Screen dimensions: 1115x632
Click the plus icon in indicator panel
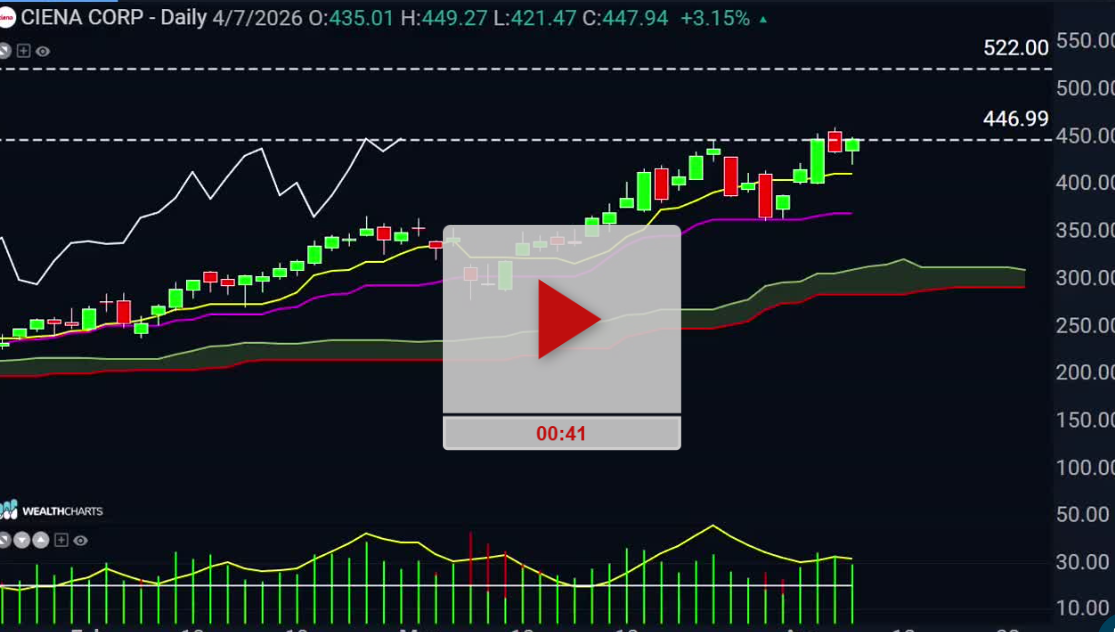pyautogui.click(x=61, y=541)
